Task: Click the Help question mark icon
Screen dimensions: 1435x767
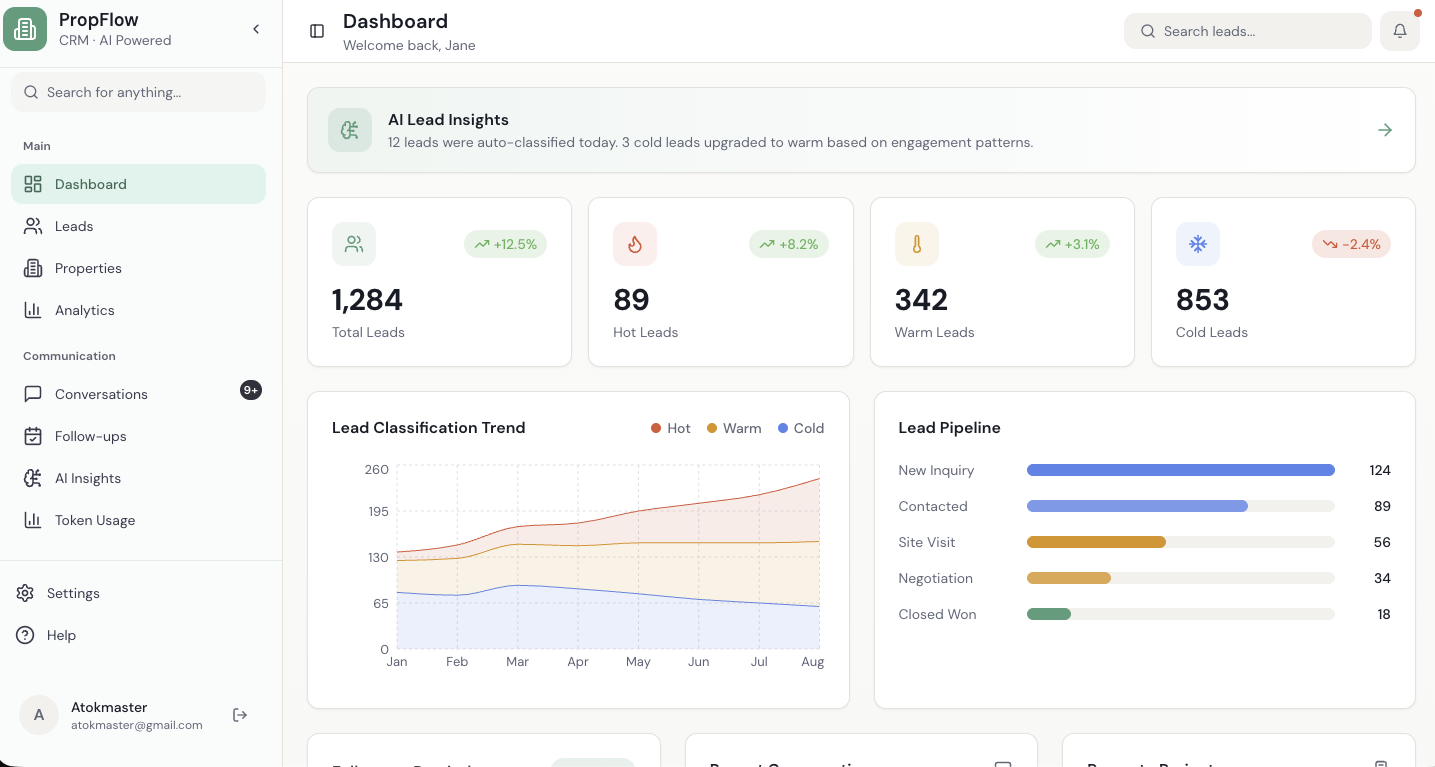Action: pos(25,635)
